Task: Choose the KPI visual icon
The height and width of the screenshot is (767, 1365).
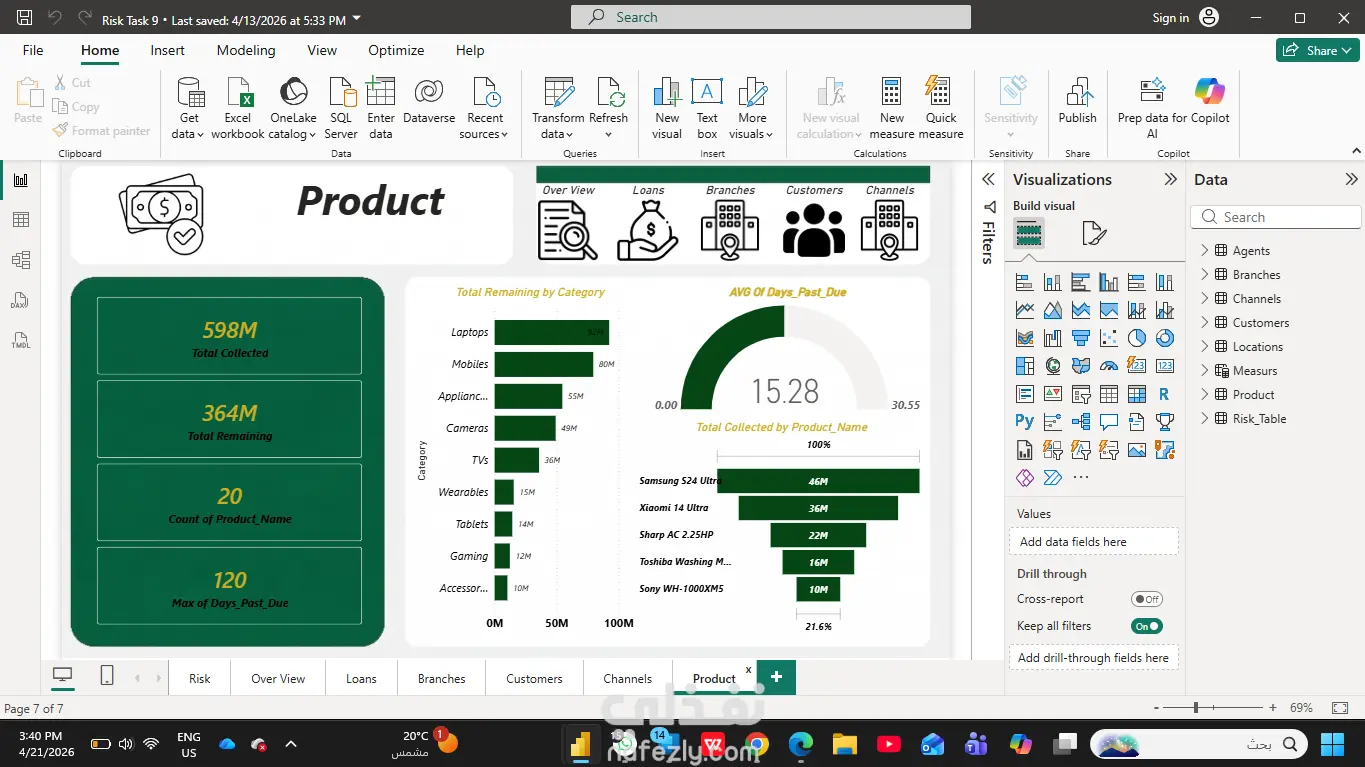Action: coord(1052,394)
